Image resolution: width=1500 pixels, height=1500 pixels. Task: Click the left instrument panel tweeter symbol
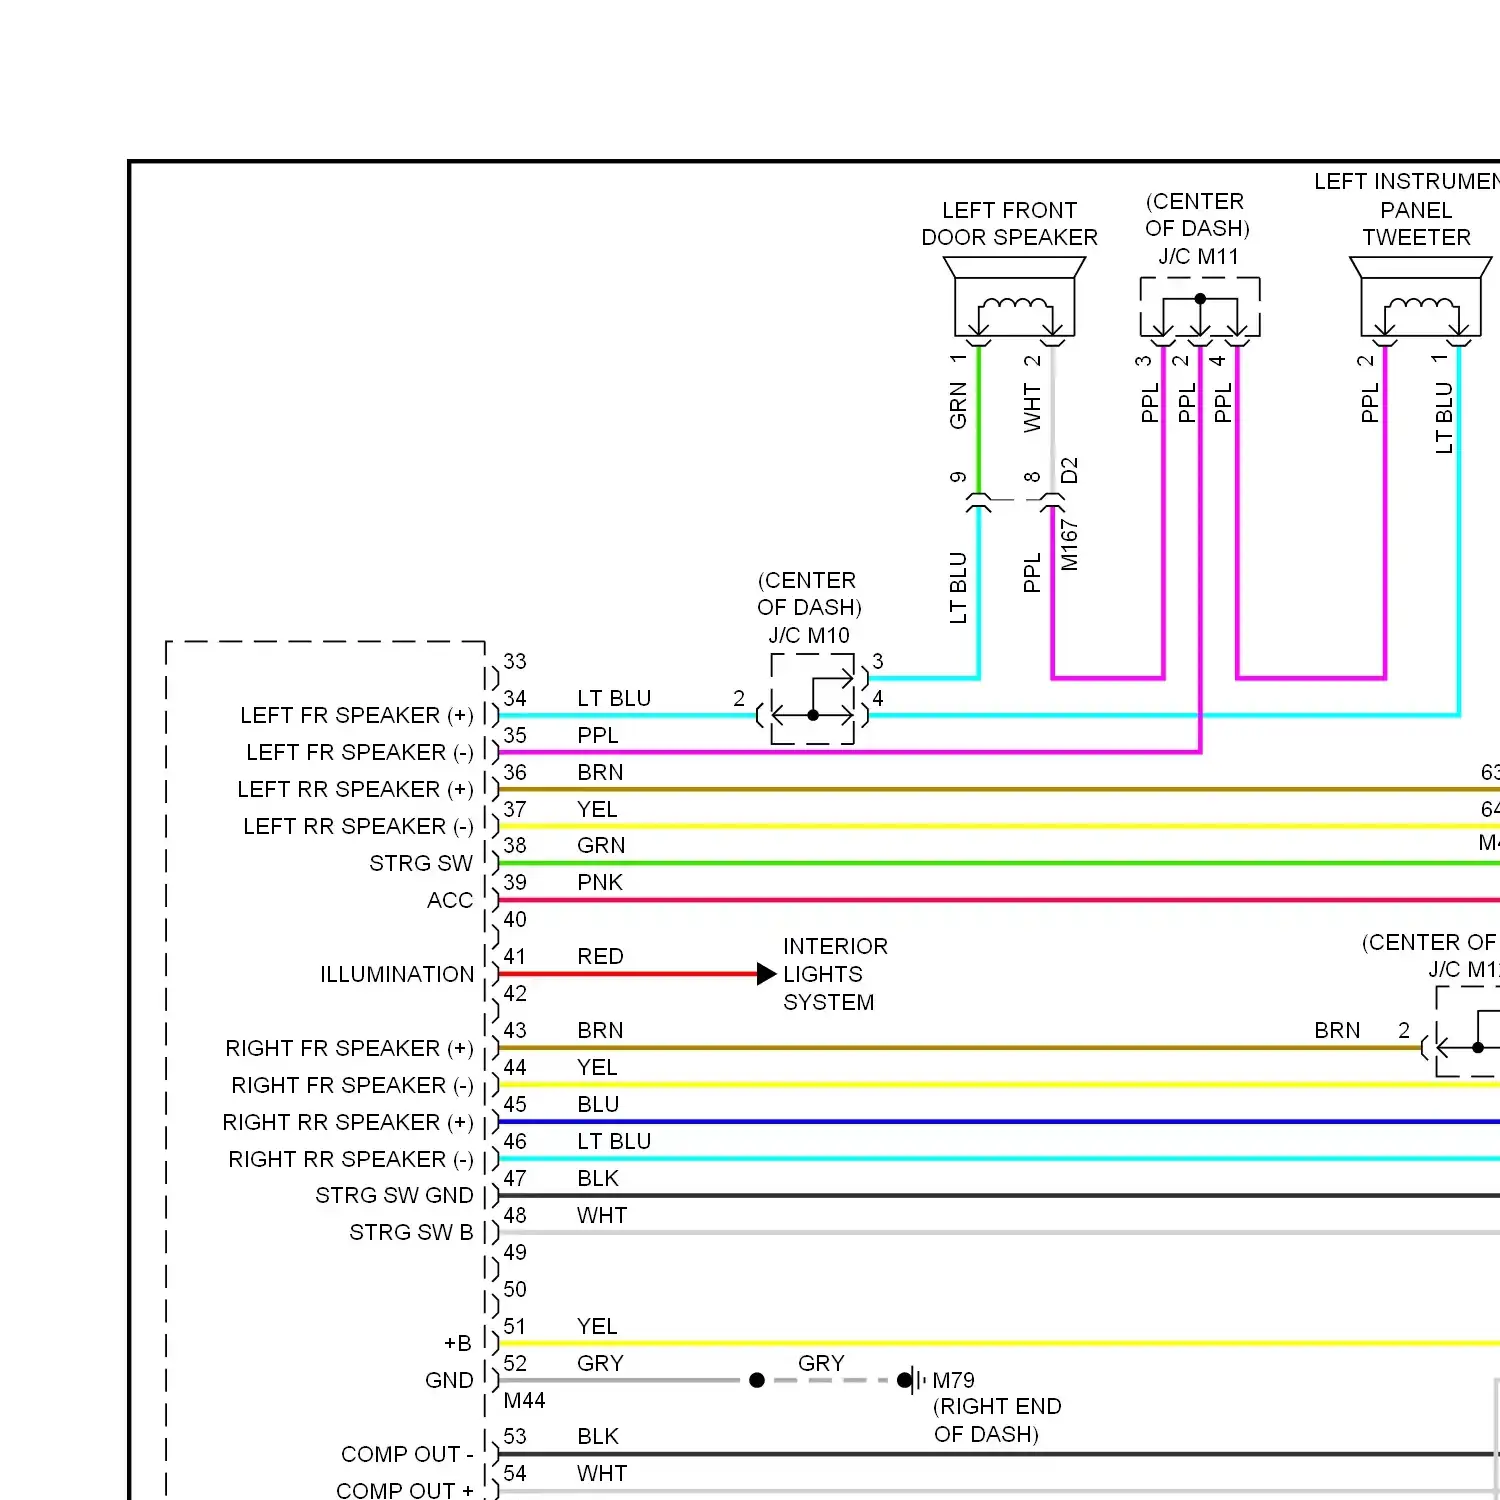point(1420,298)
